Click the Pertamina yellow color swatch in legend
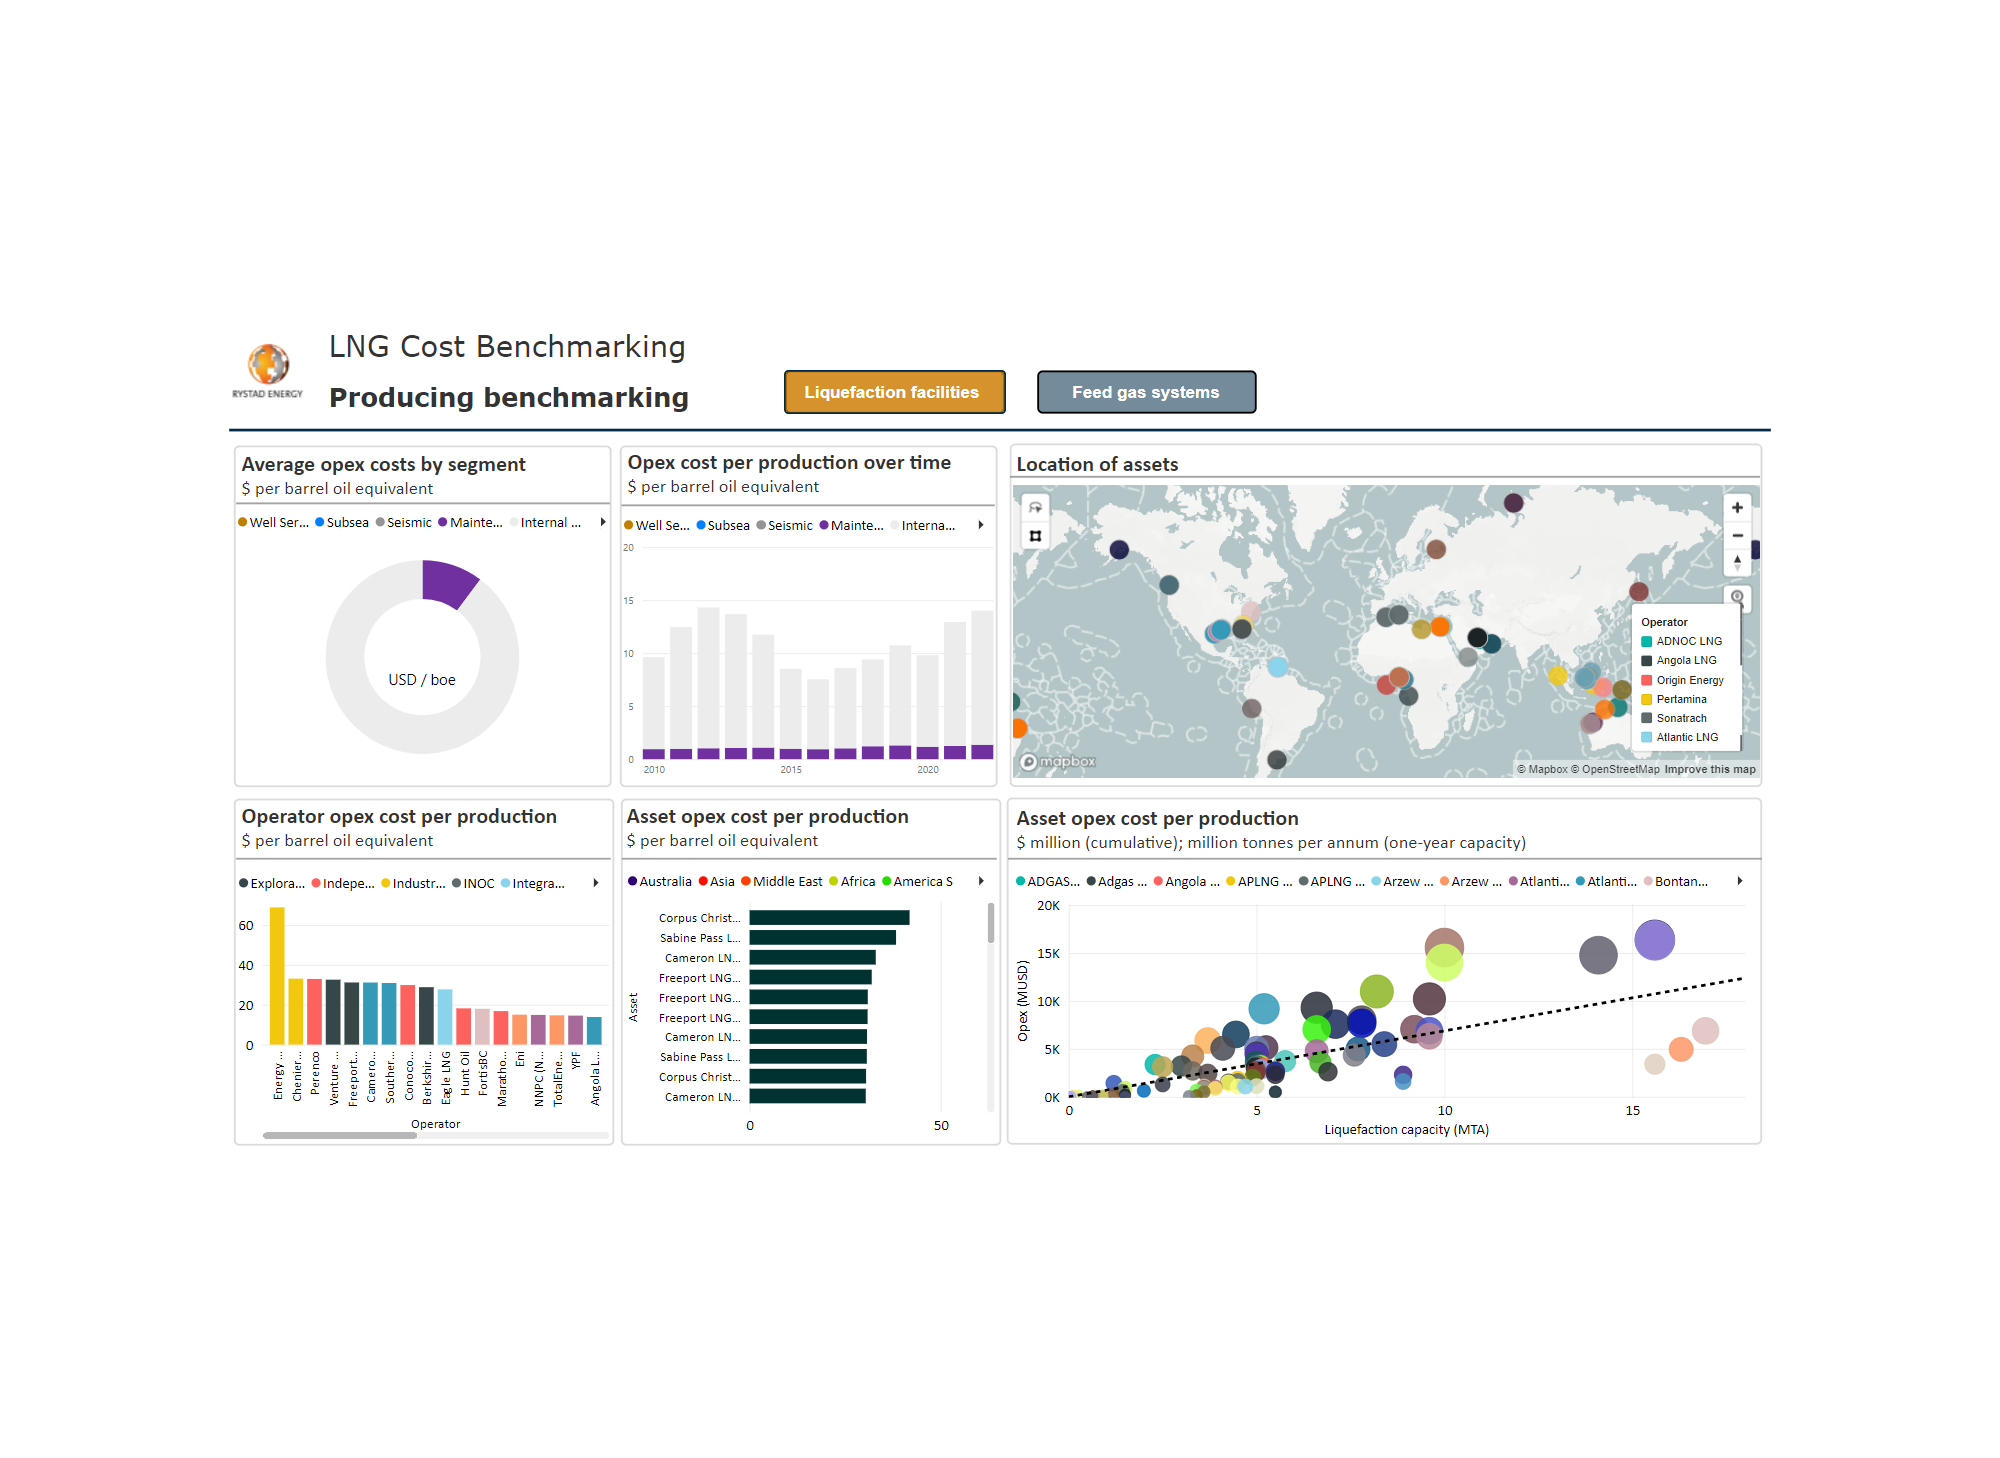This screenshot has width=2000, height=1458. (1646, 700)
